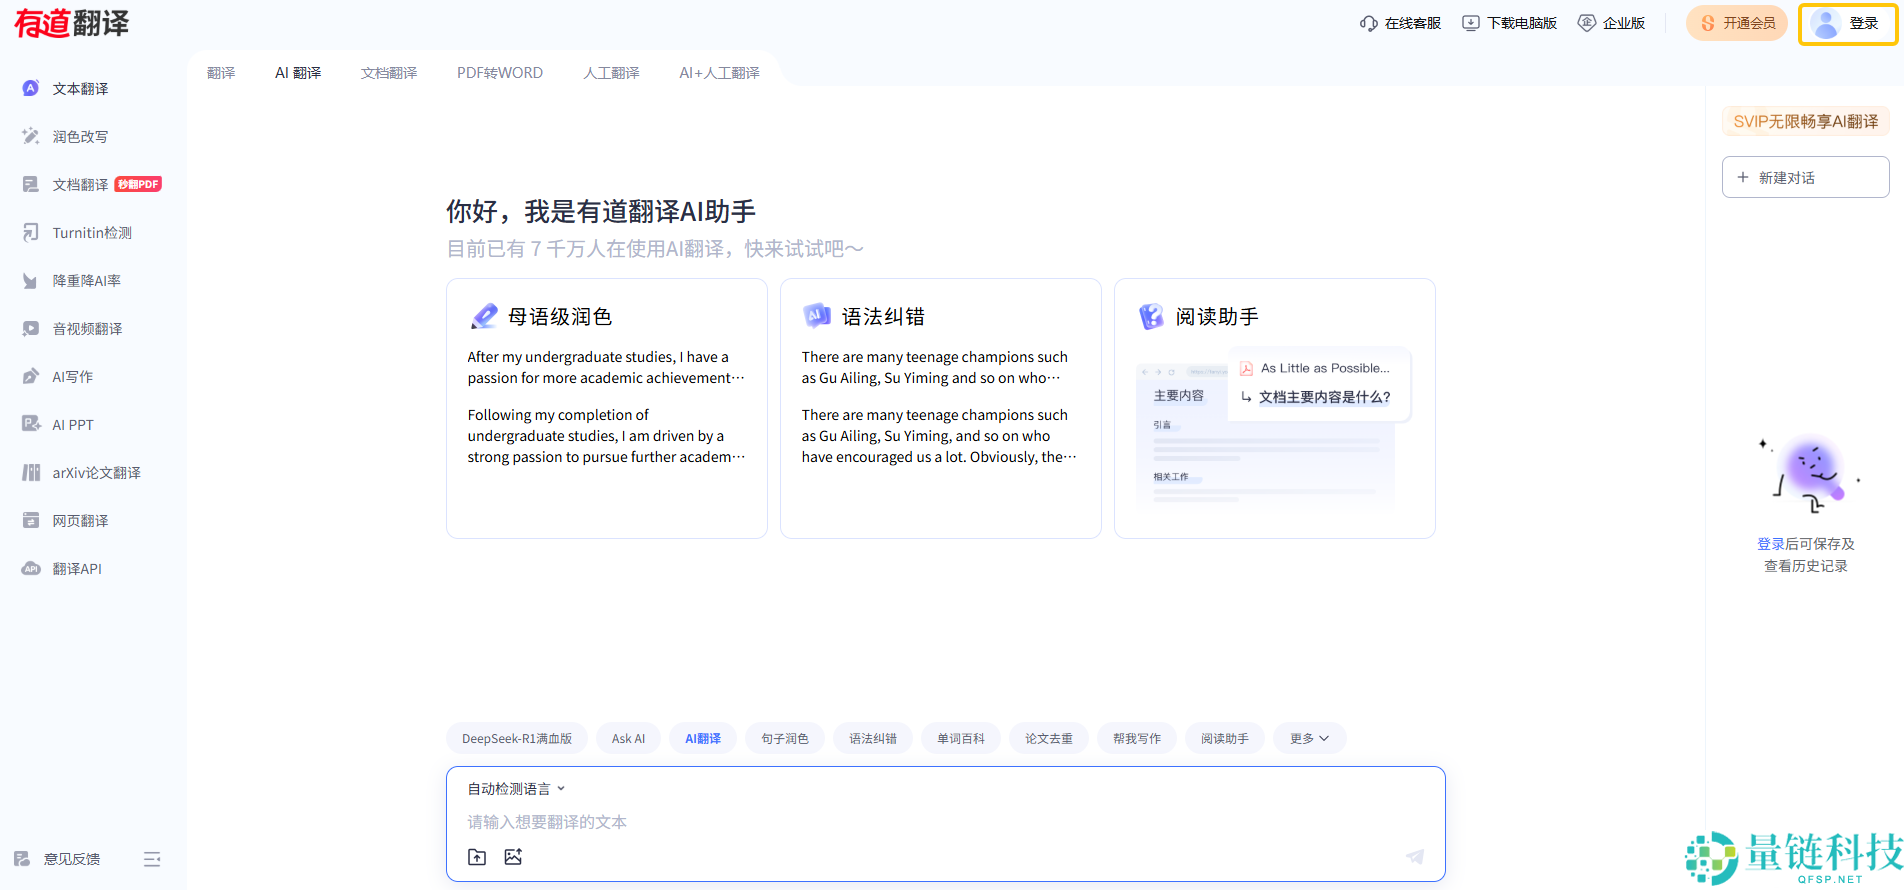1904x890 pixels.
Task: Click the 意见反馈 feedback icon
Action: [x=22, y=858]
